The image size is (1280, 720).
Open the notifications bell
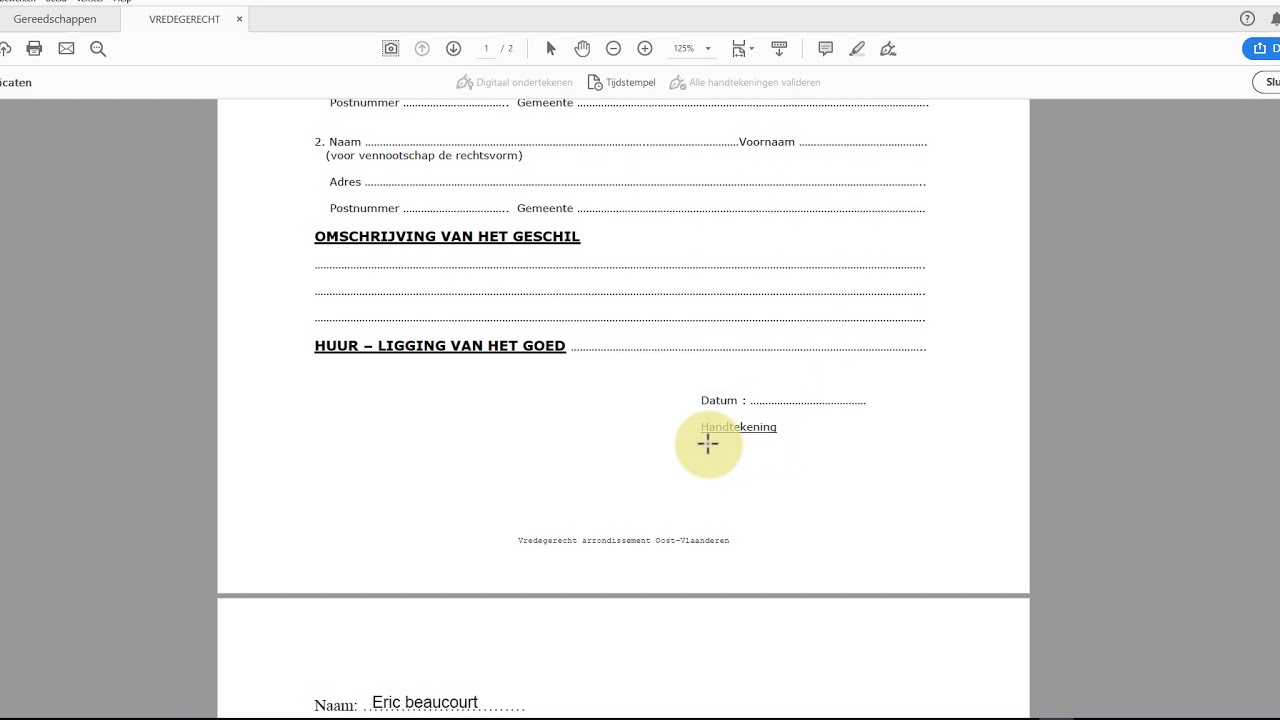click(x=1275, y=19)
